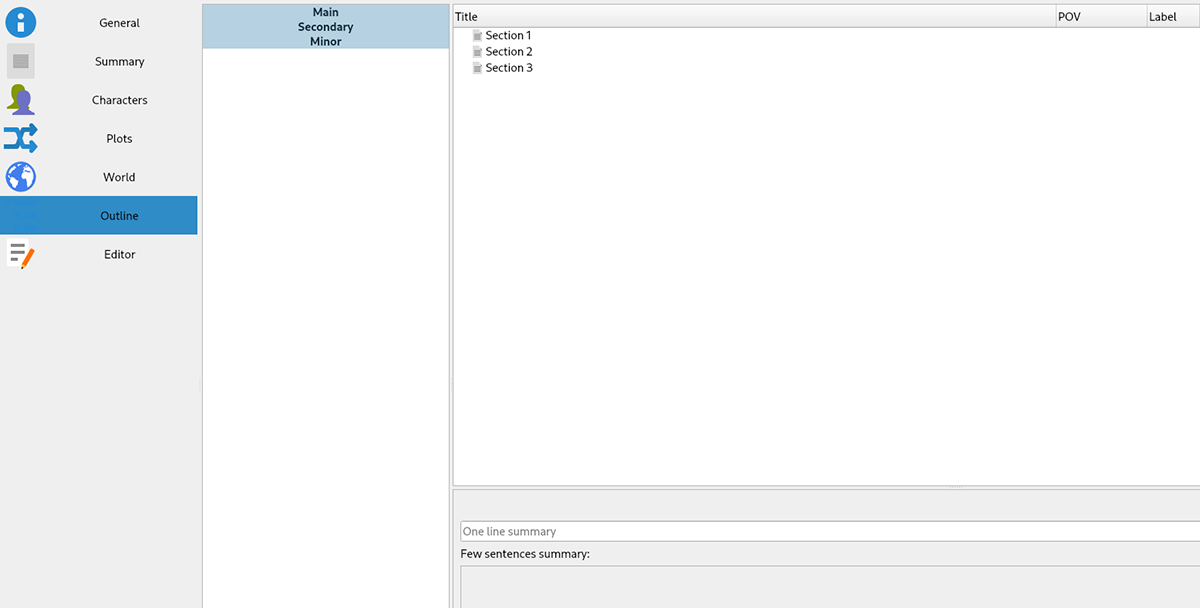1200x608 pixels.
Task: Sort by the Label column header
Action: coord(1173,17)
